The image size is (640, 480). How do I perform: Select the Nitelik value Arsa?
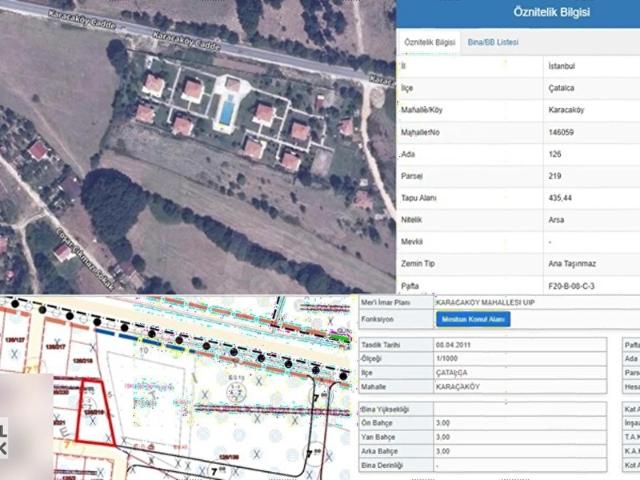tap(557, 220)
